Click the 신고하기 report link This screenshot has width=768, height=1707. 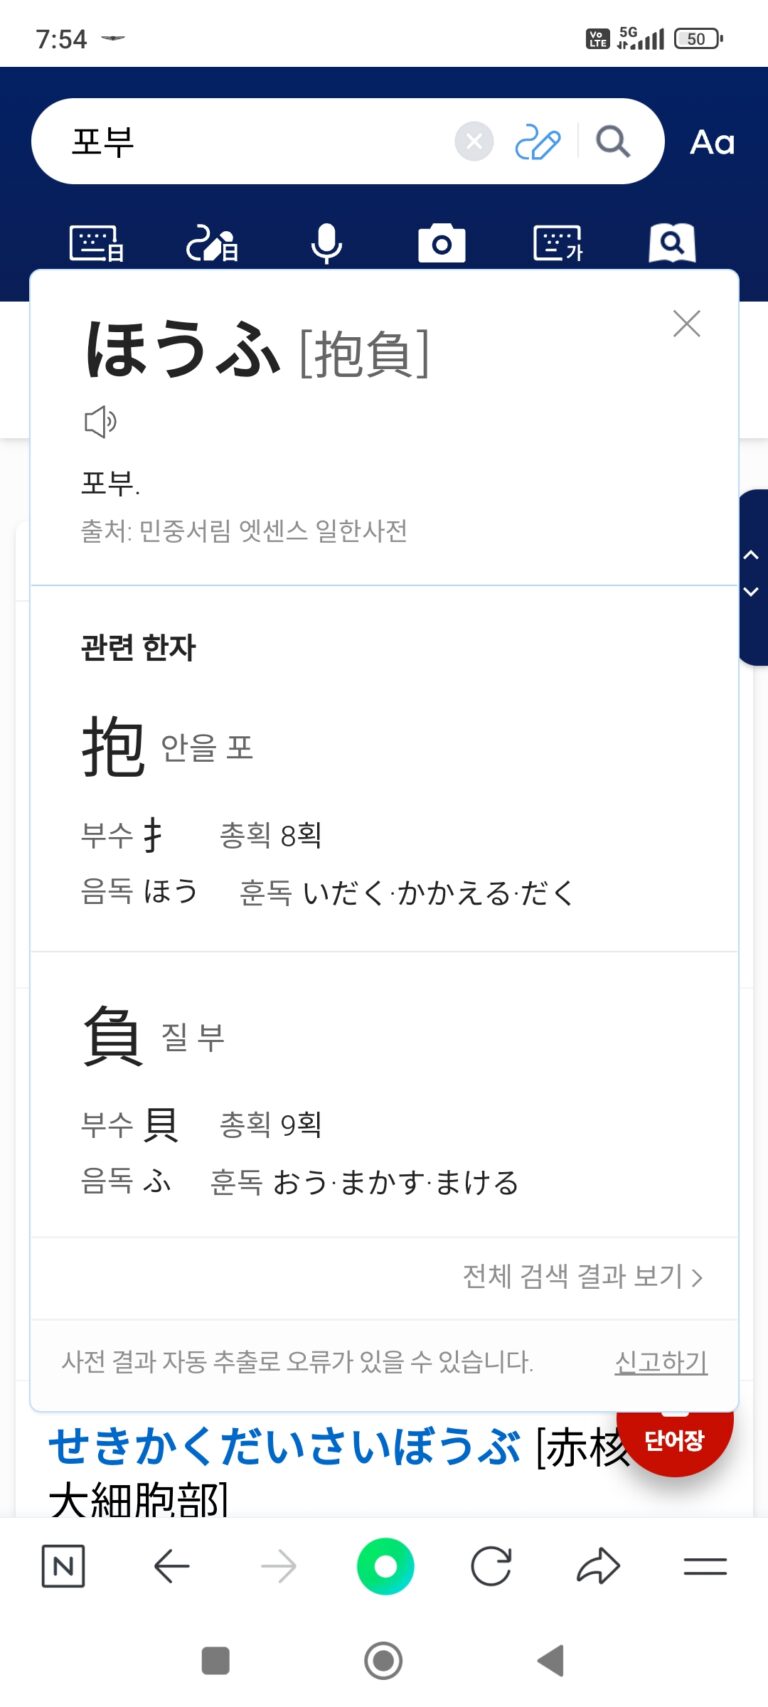[x=660, y=1362]
